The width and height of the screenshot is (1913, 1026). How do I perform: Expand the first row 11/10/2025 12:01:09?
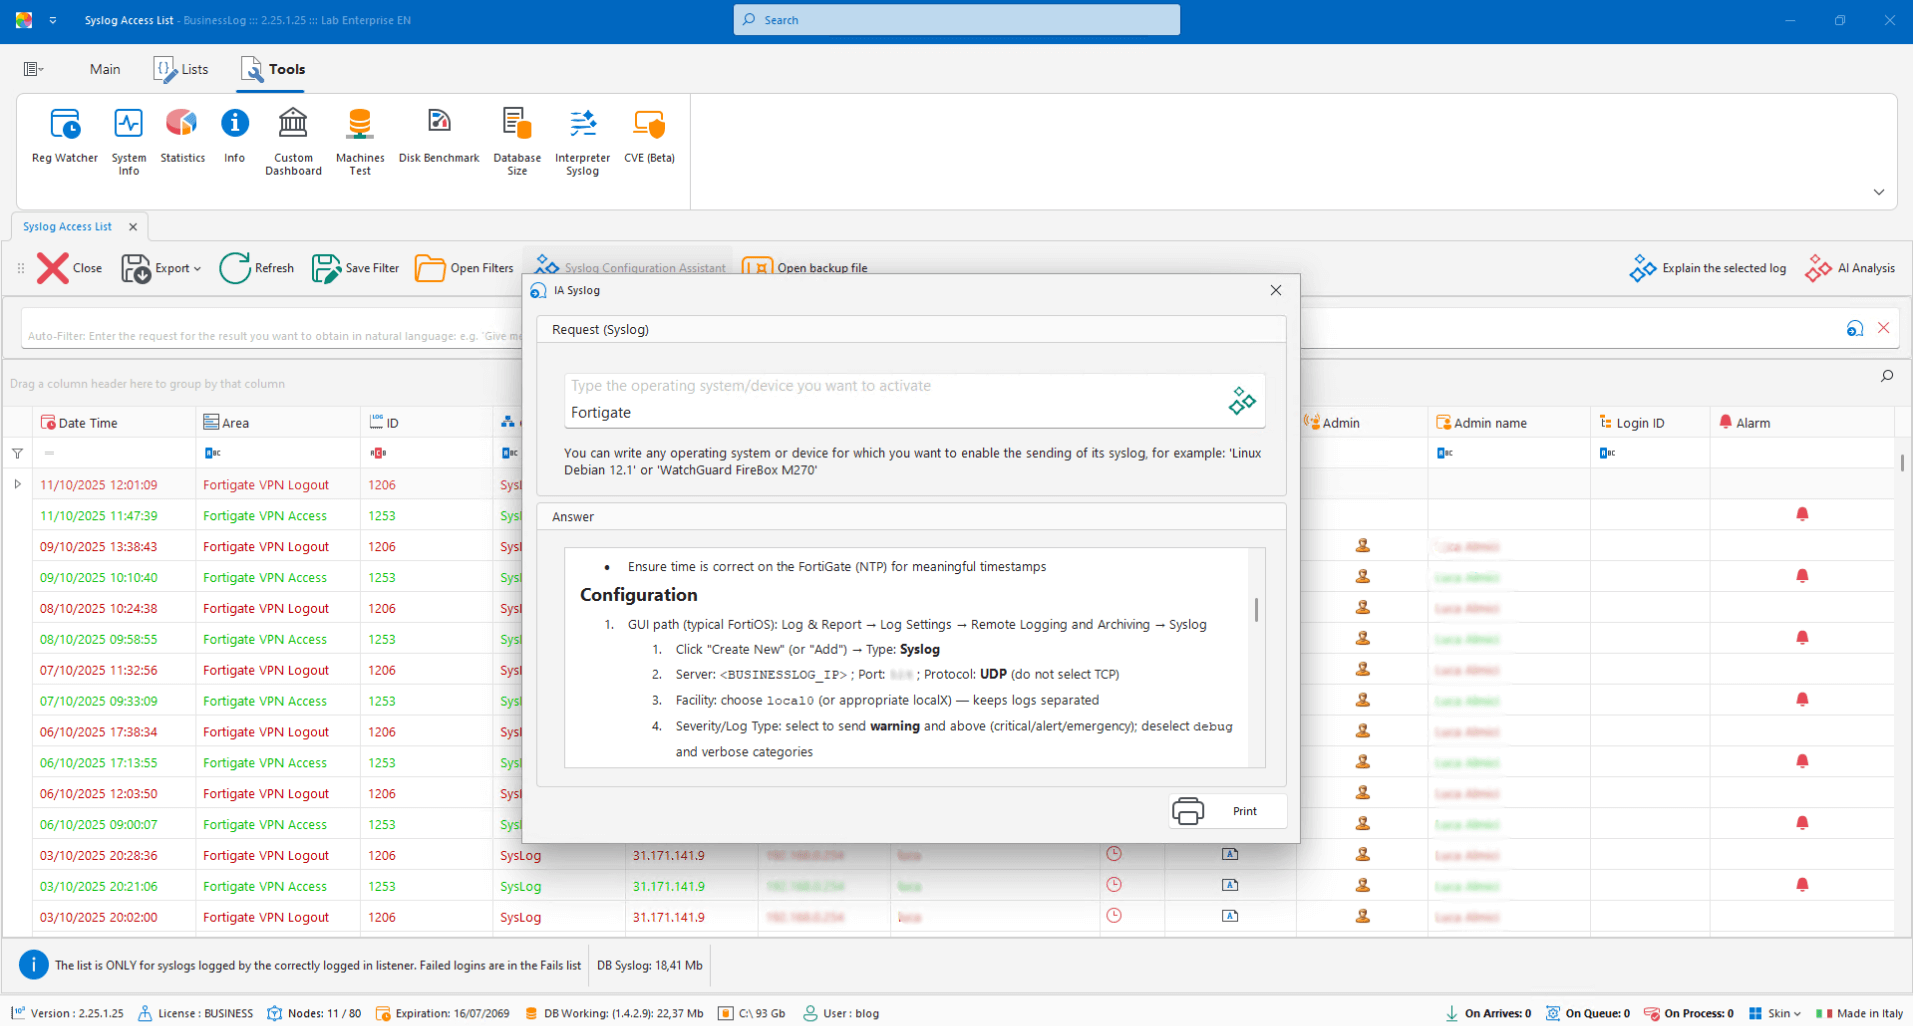point(17,485)
